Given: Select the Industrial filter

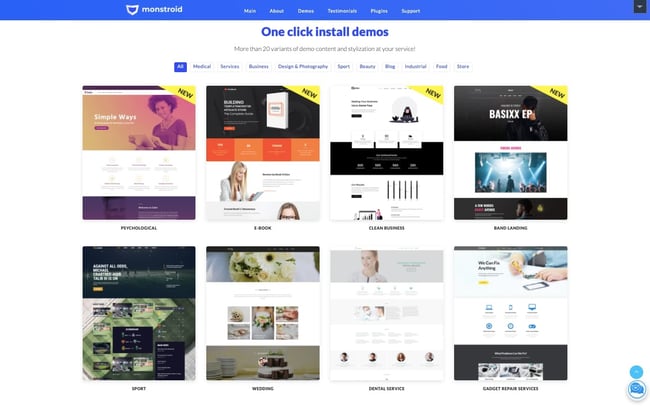Looking at the screenshot, I should 415,66.
